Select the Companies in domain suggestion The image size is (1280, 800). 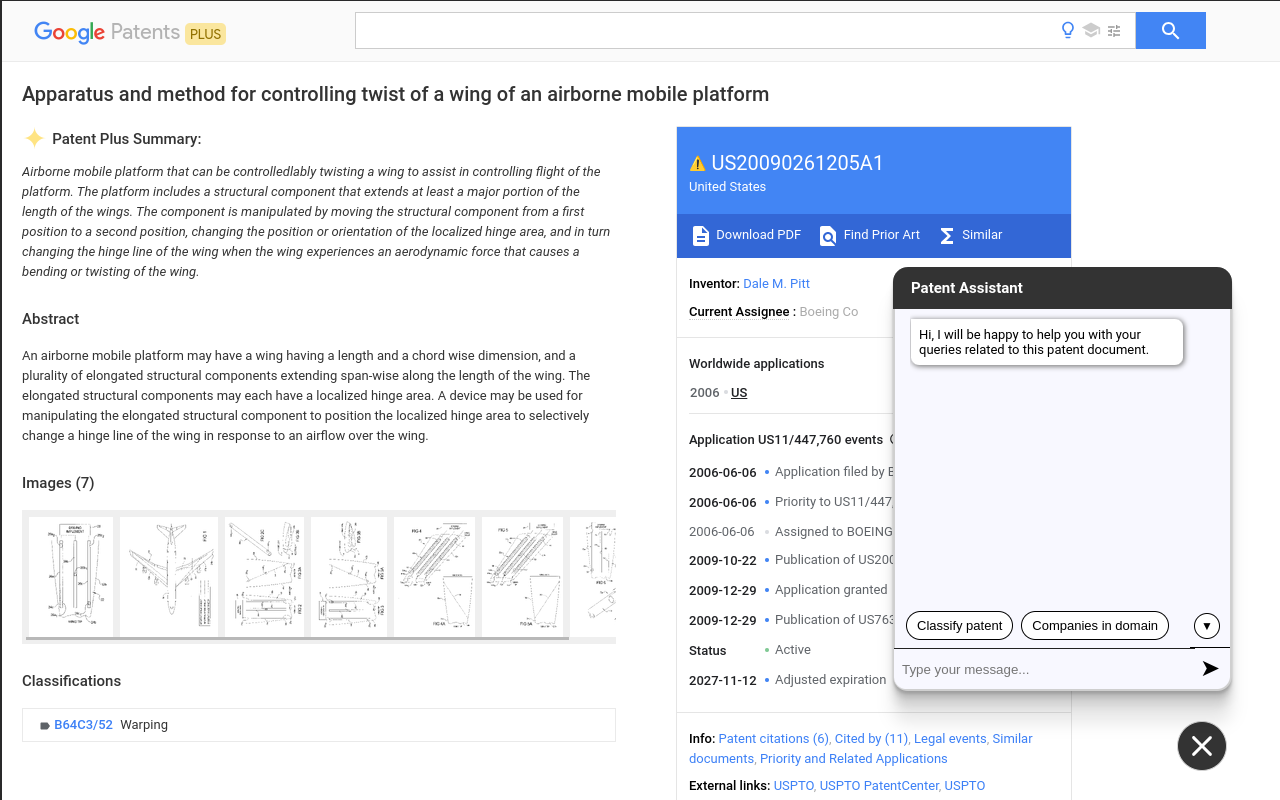click(1094, 626)
